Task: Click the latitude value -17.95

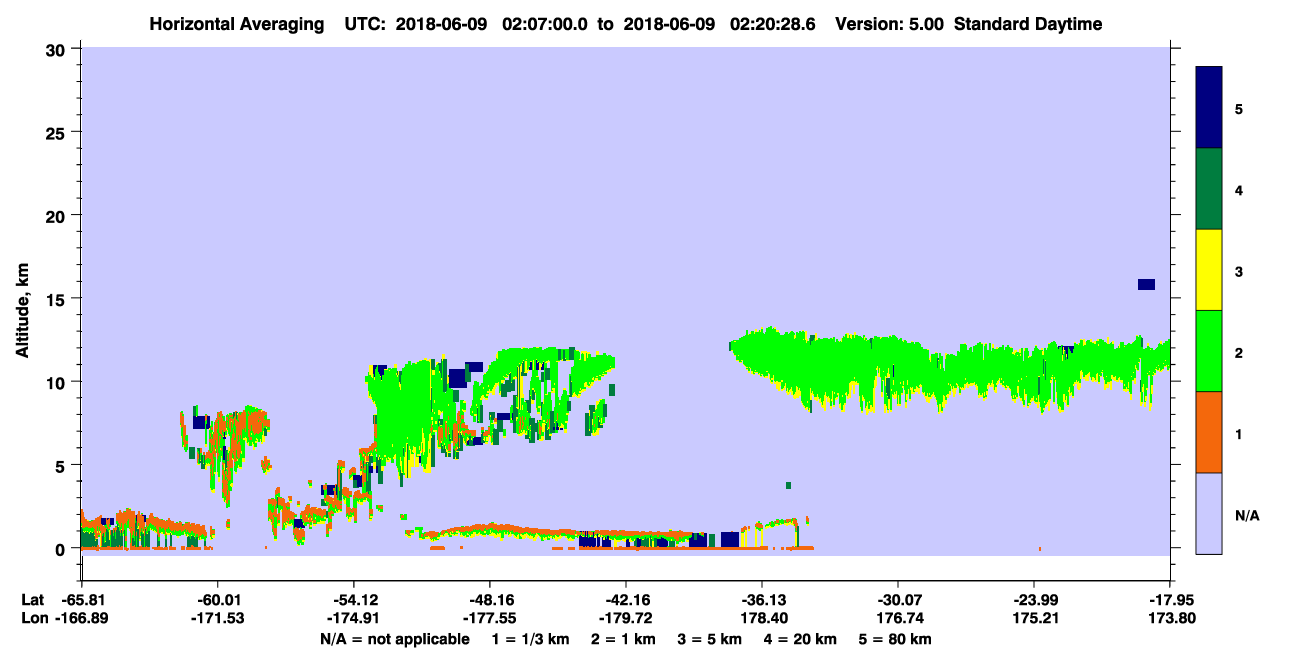Action: click(x=1170, y=599)
